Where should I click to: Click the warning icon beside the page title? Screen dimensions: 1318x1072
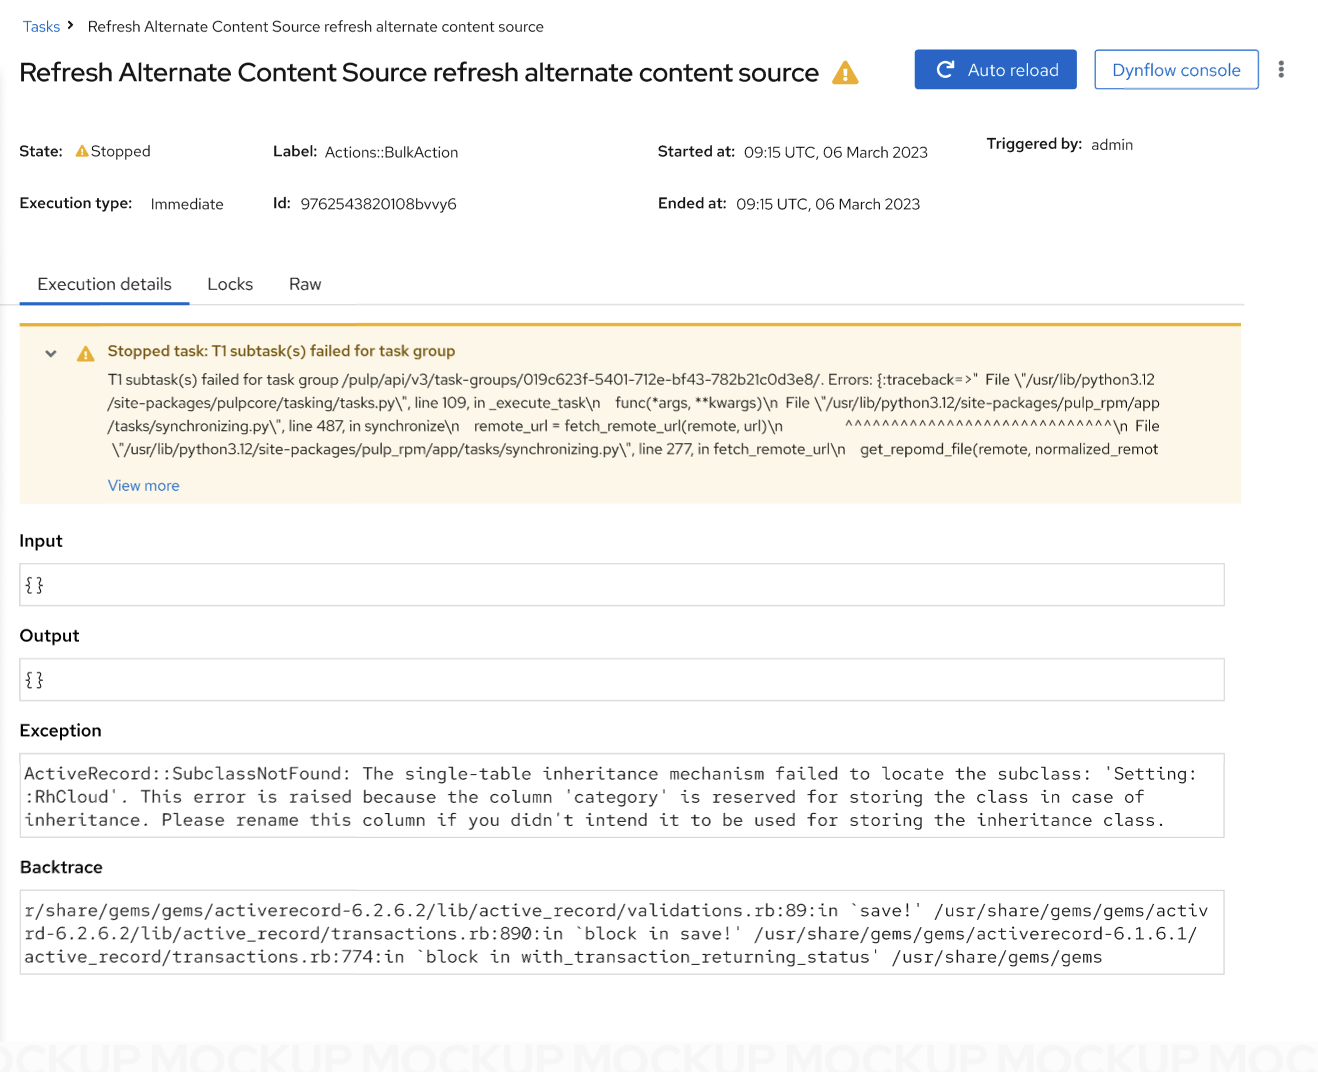point(845,73)
